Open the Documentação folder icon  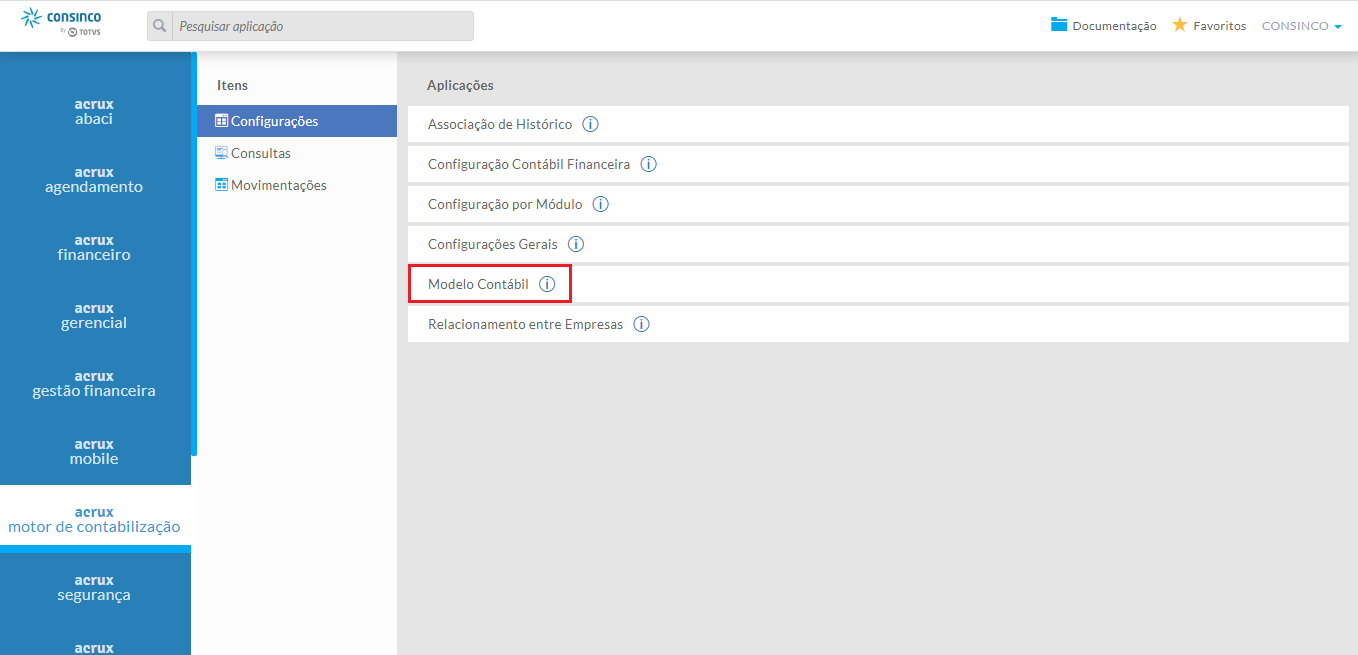coord(1059,25)
